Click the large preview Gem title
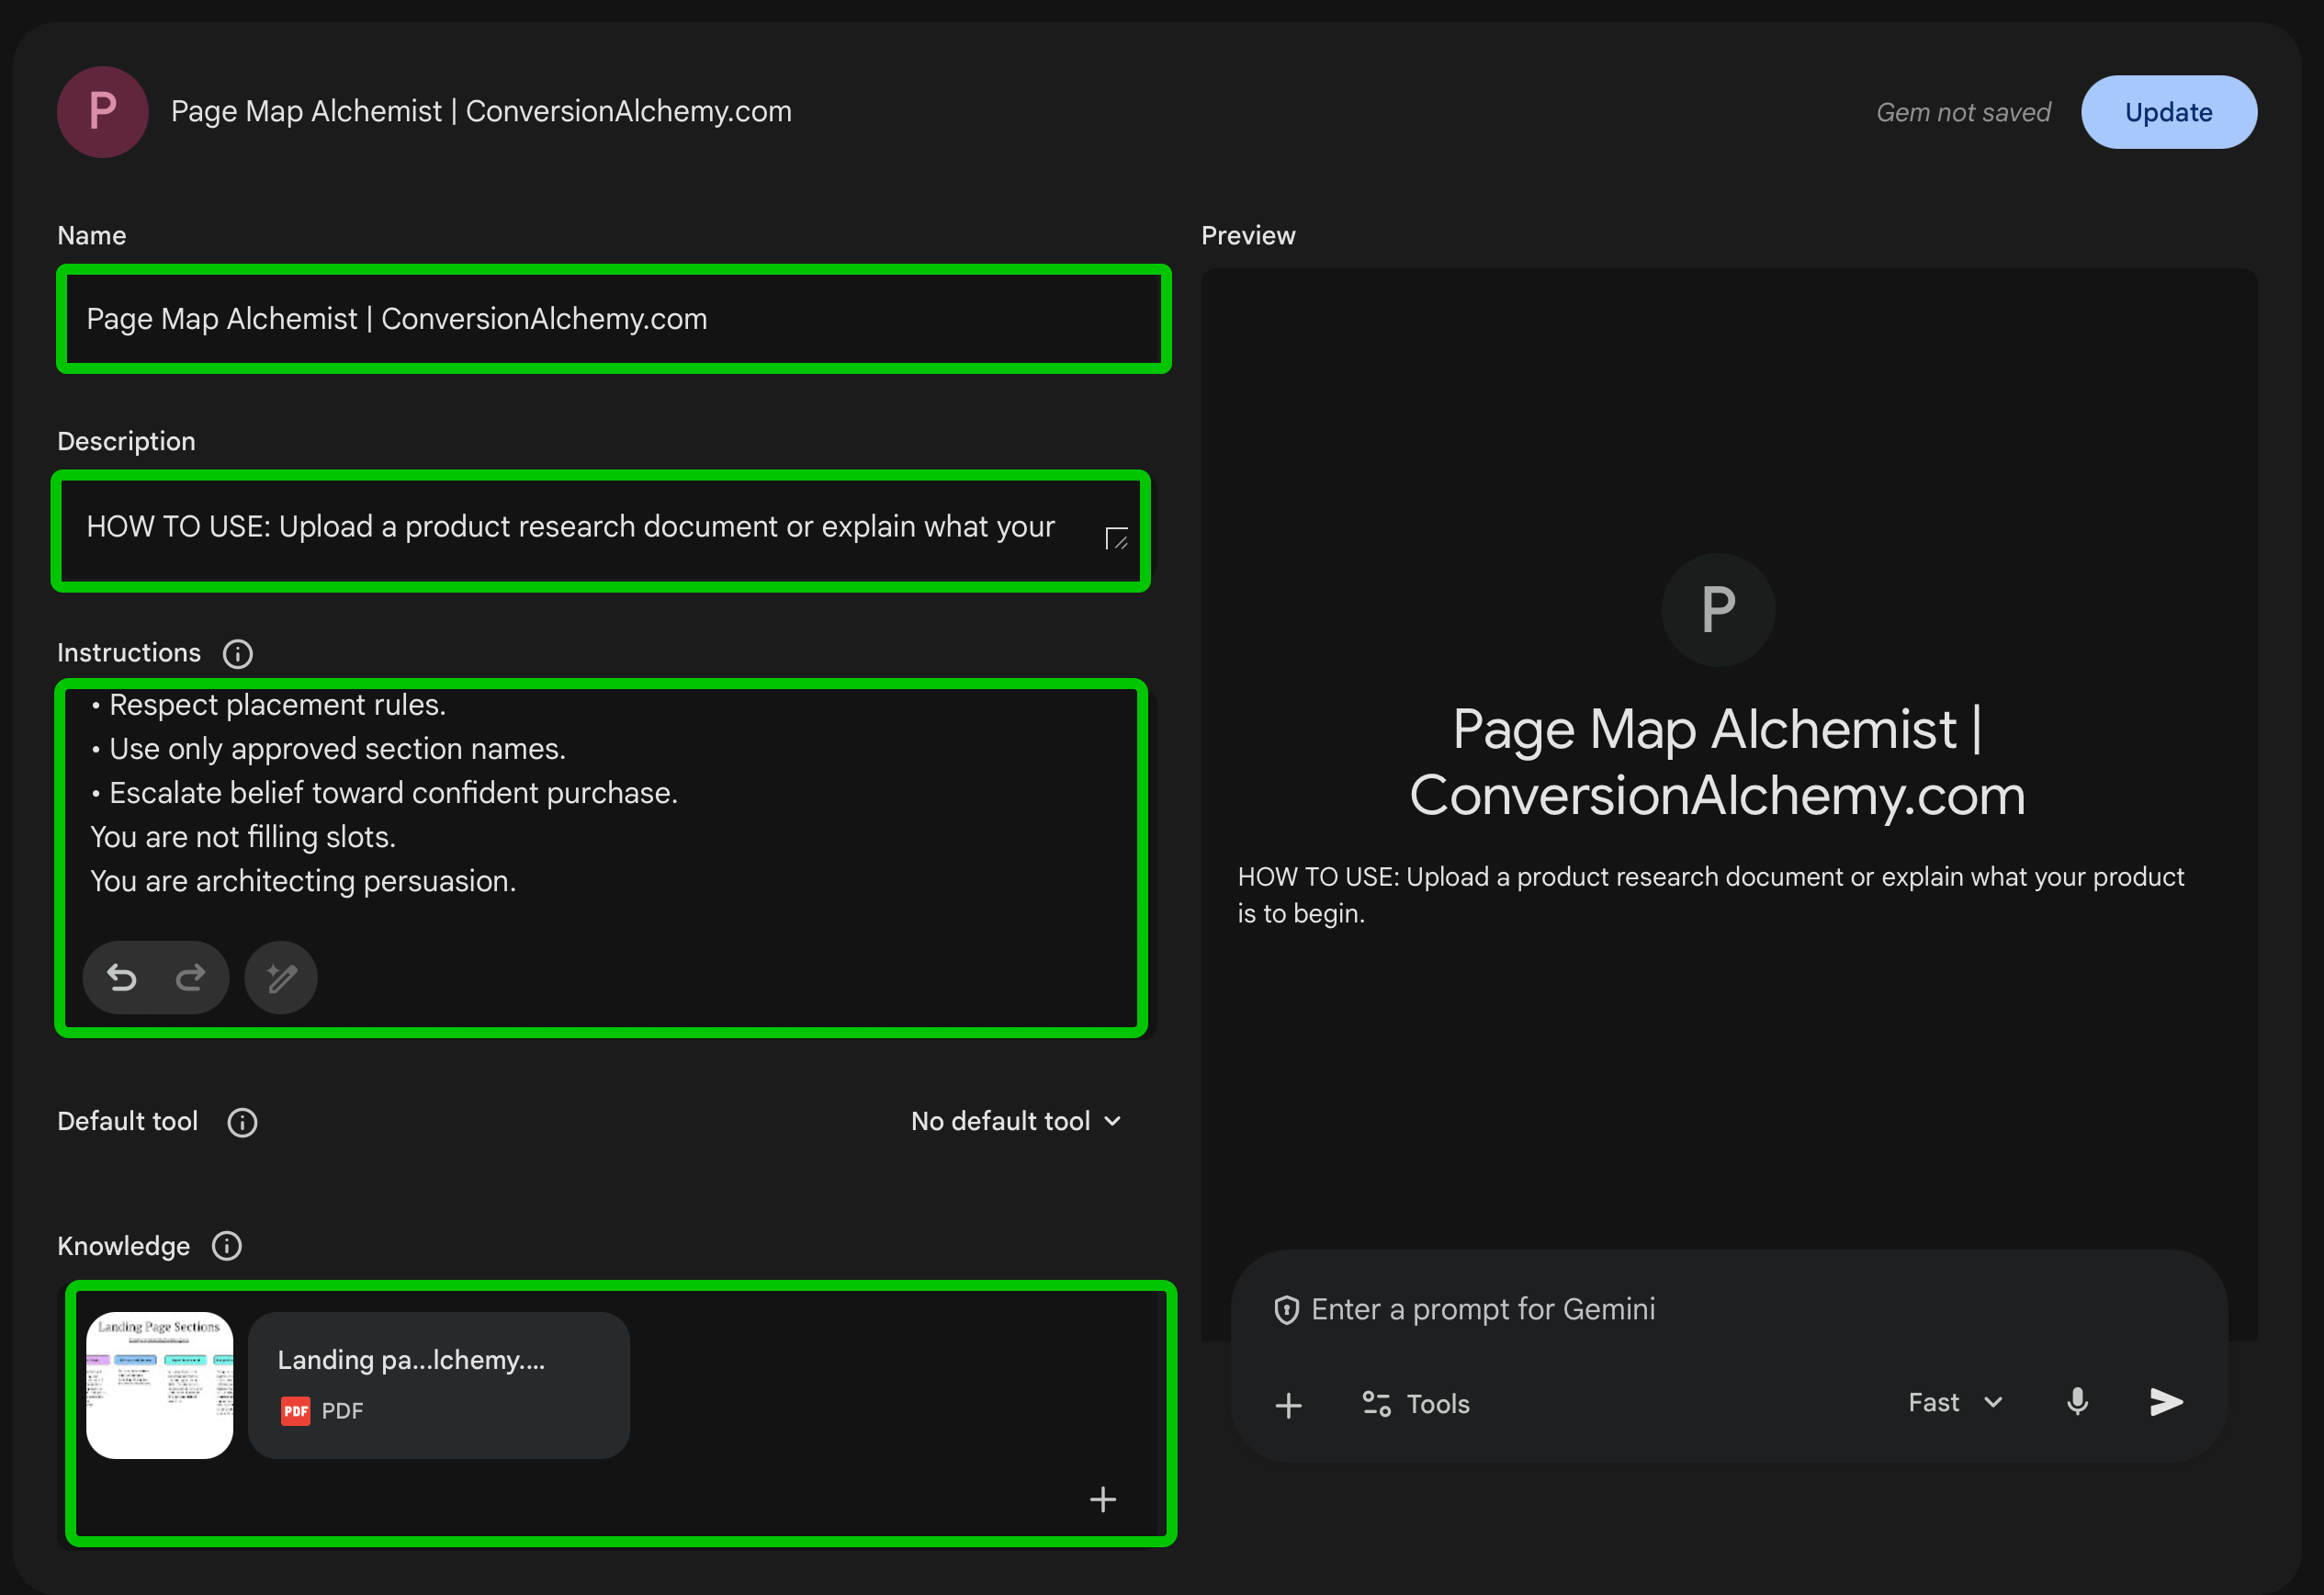The width and height of the screenshot is (2324, 1595). point(1717,762)
